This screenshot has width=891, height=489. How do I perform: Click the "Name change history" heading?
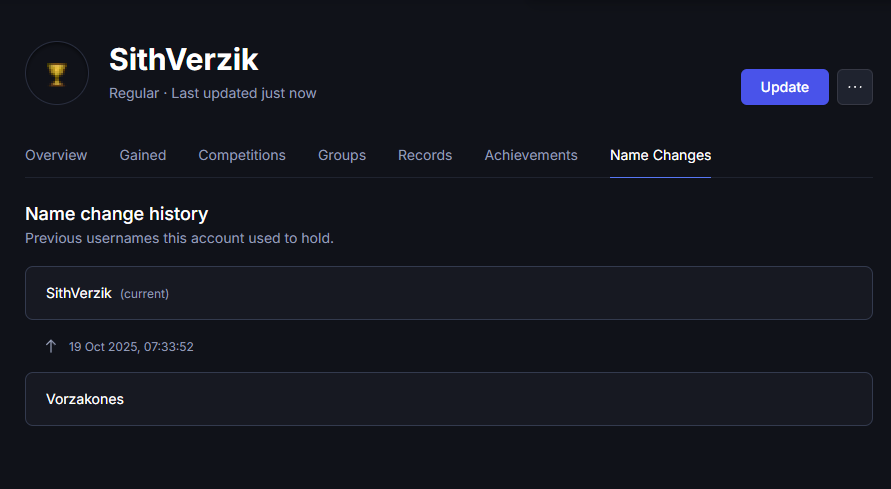pos(116,214)
